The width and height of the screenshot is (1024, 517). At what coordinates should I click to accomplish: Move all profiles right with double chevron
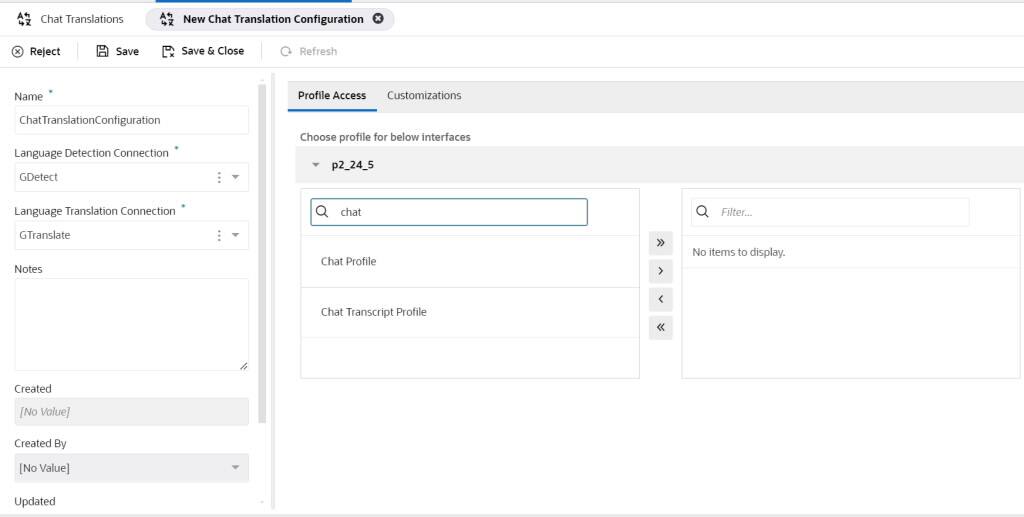[x=660, y=243]
